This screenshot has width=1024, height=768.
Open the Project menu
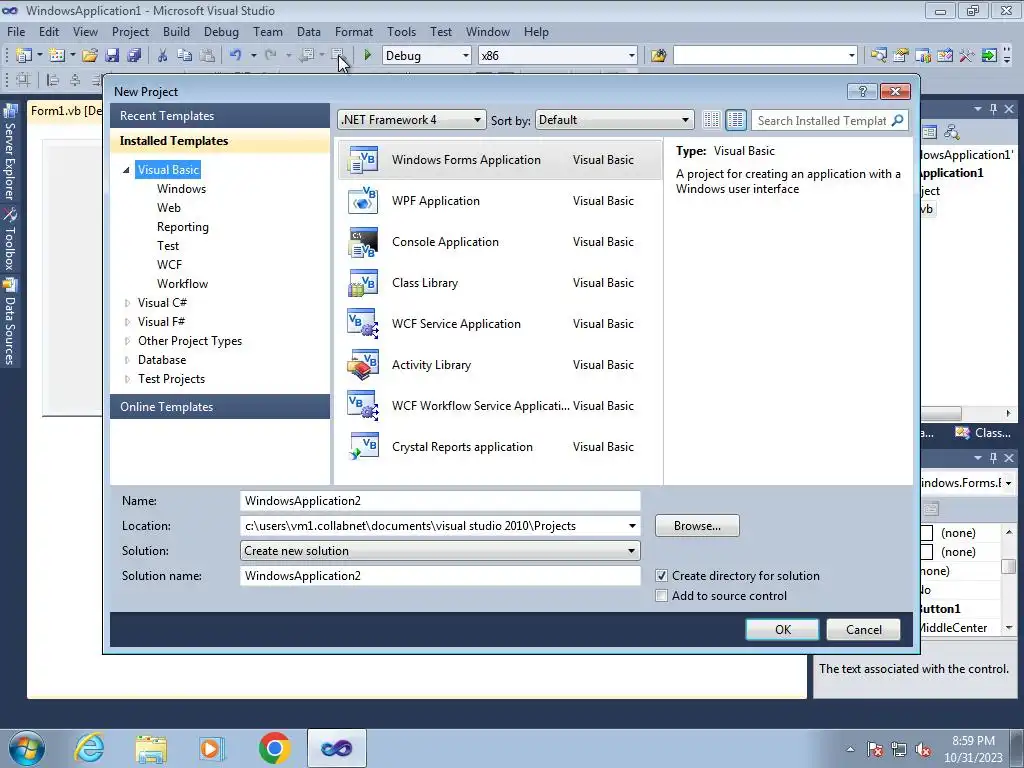point(130,31)
